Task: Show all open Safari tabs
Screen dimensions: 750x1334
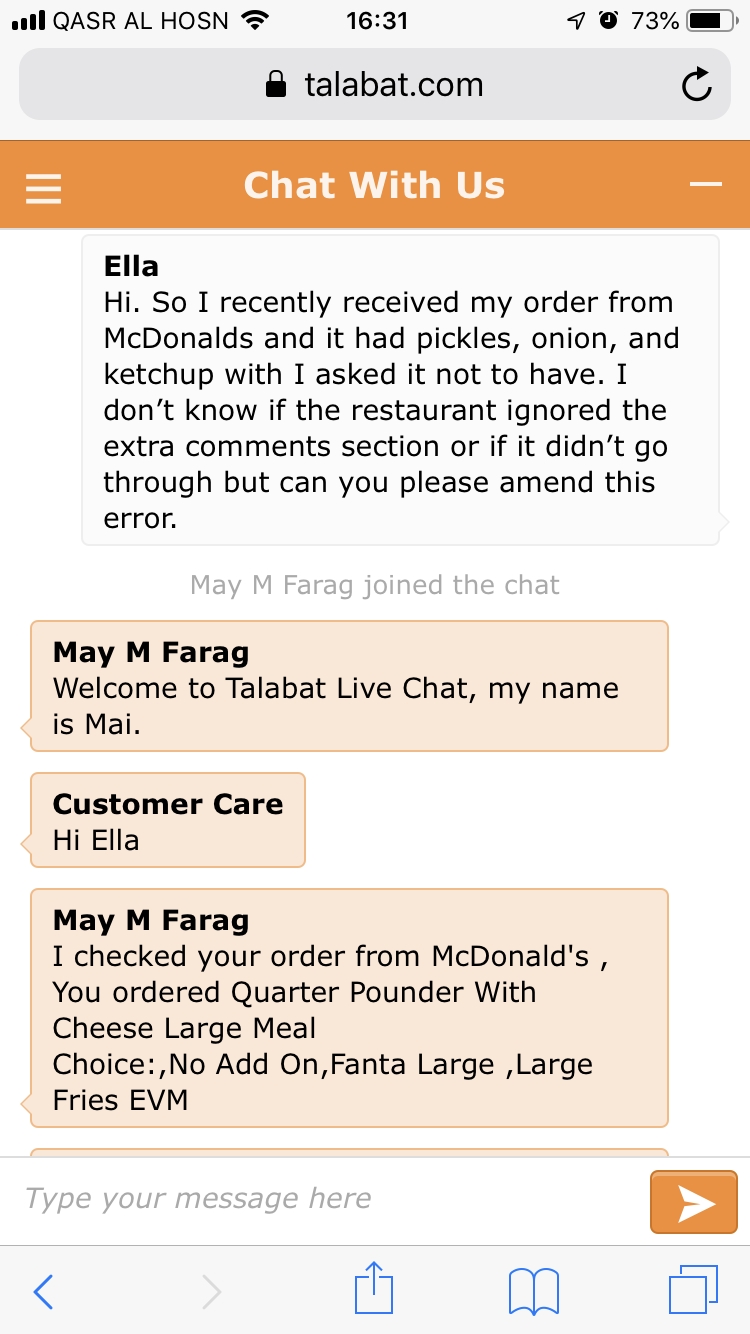Action: click(693, 1290)
